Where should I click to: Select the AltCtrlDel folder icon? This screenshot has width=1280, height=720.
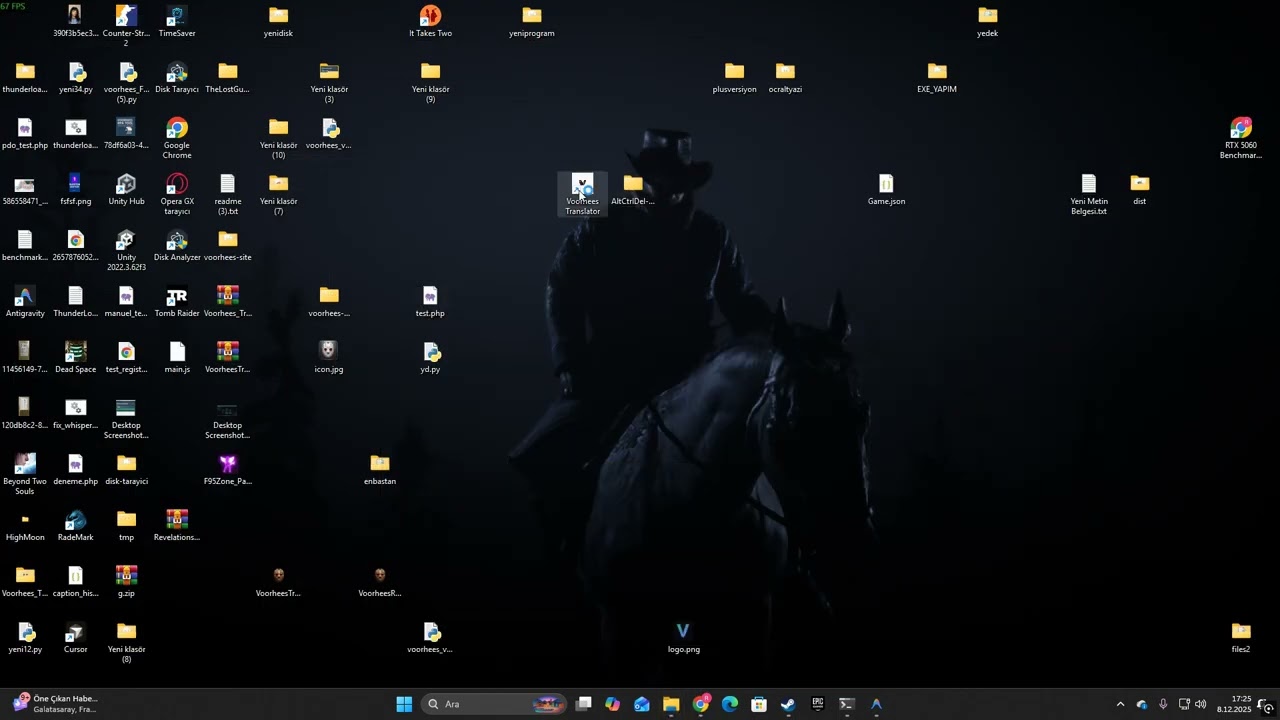click(633, 190)
